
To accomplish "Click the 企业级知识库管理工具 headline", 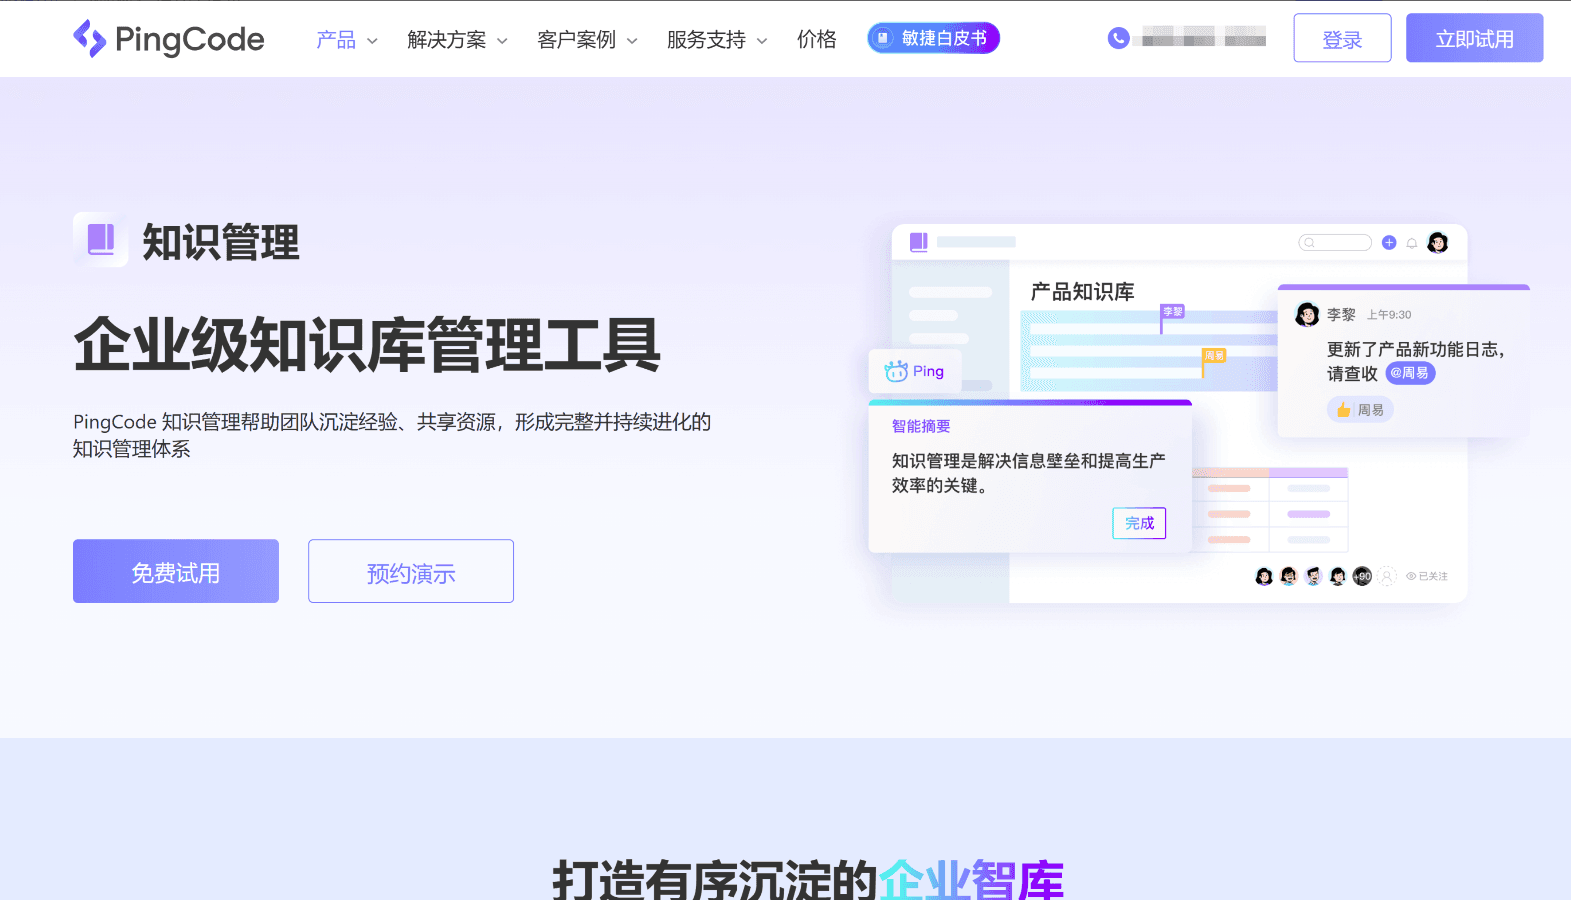I will [367, 345].
